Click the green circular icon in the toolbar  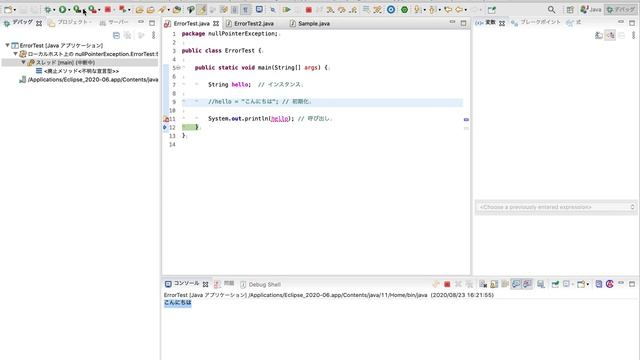coord(404,9)
